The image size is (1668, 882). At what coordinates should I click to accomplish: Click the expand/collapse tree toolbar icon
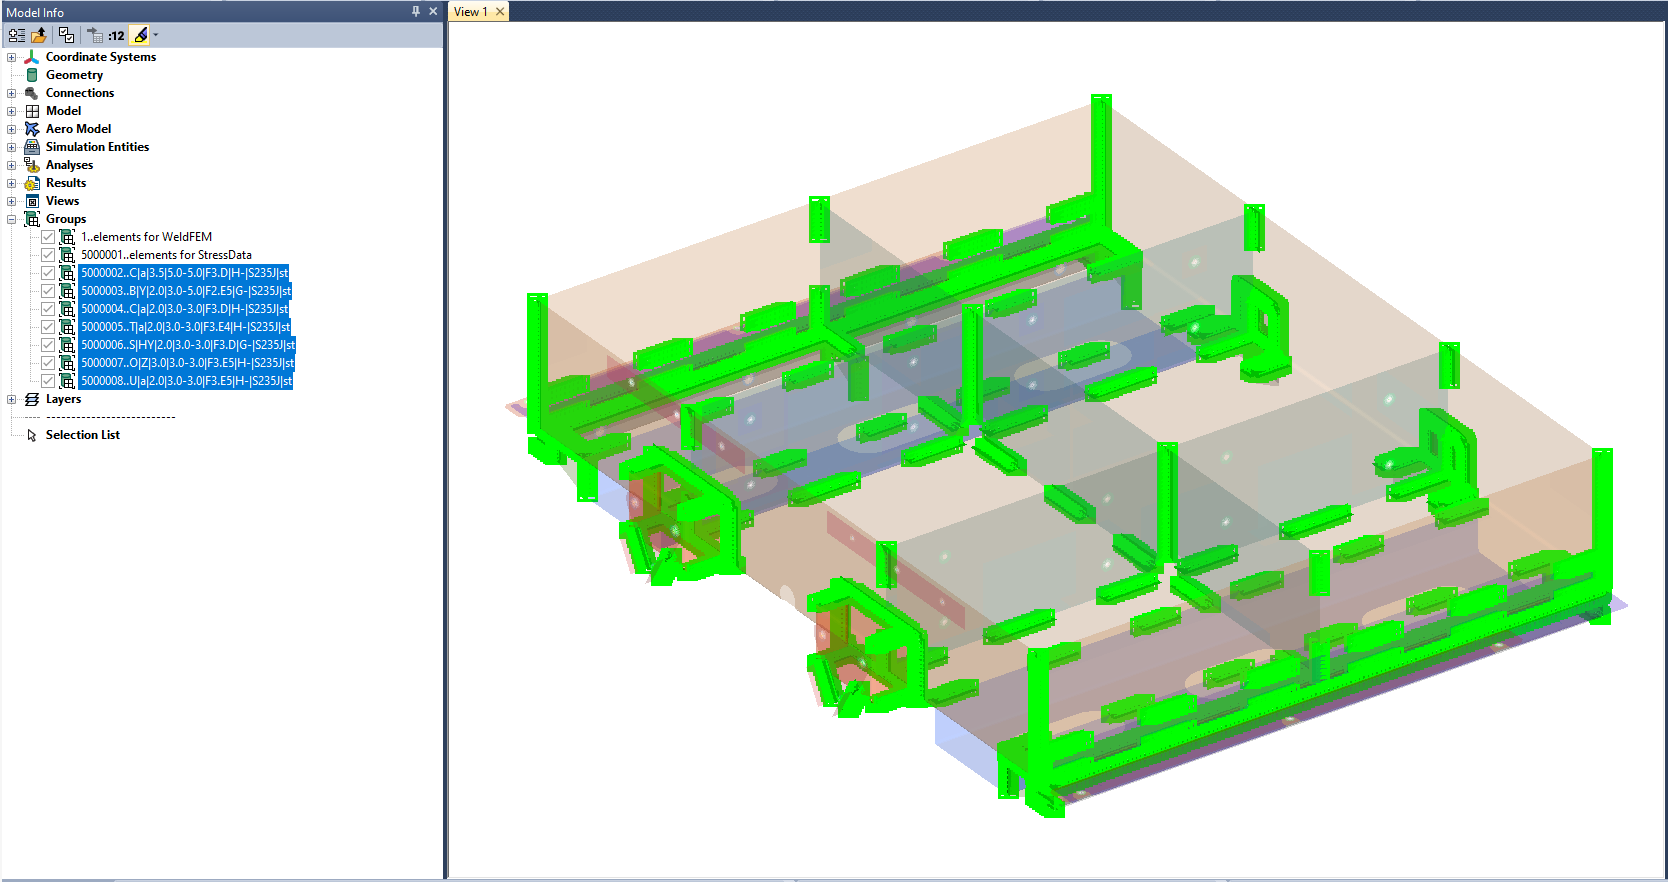pyautogui.click(x=17, y=35)
